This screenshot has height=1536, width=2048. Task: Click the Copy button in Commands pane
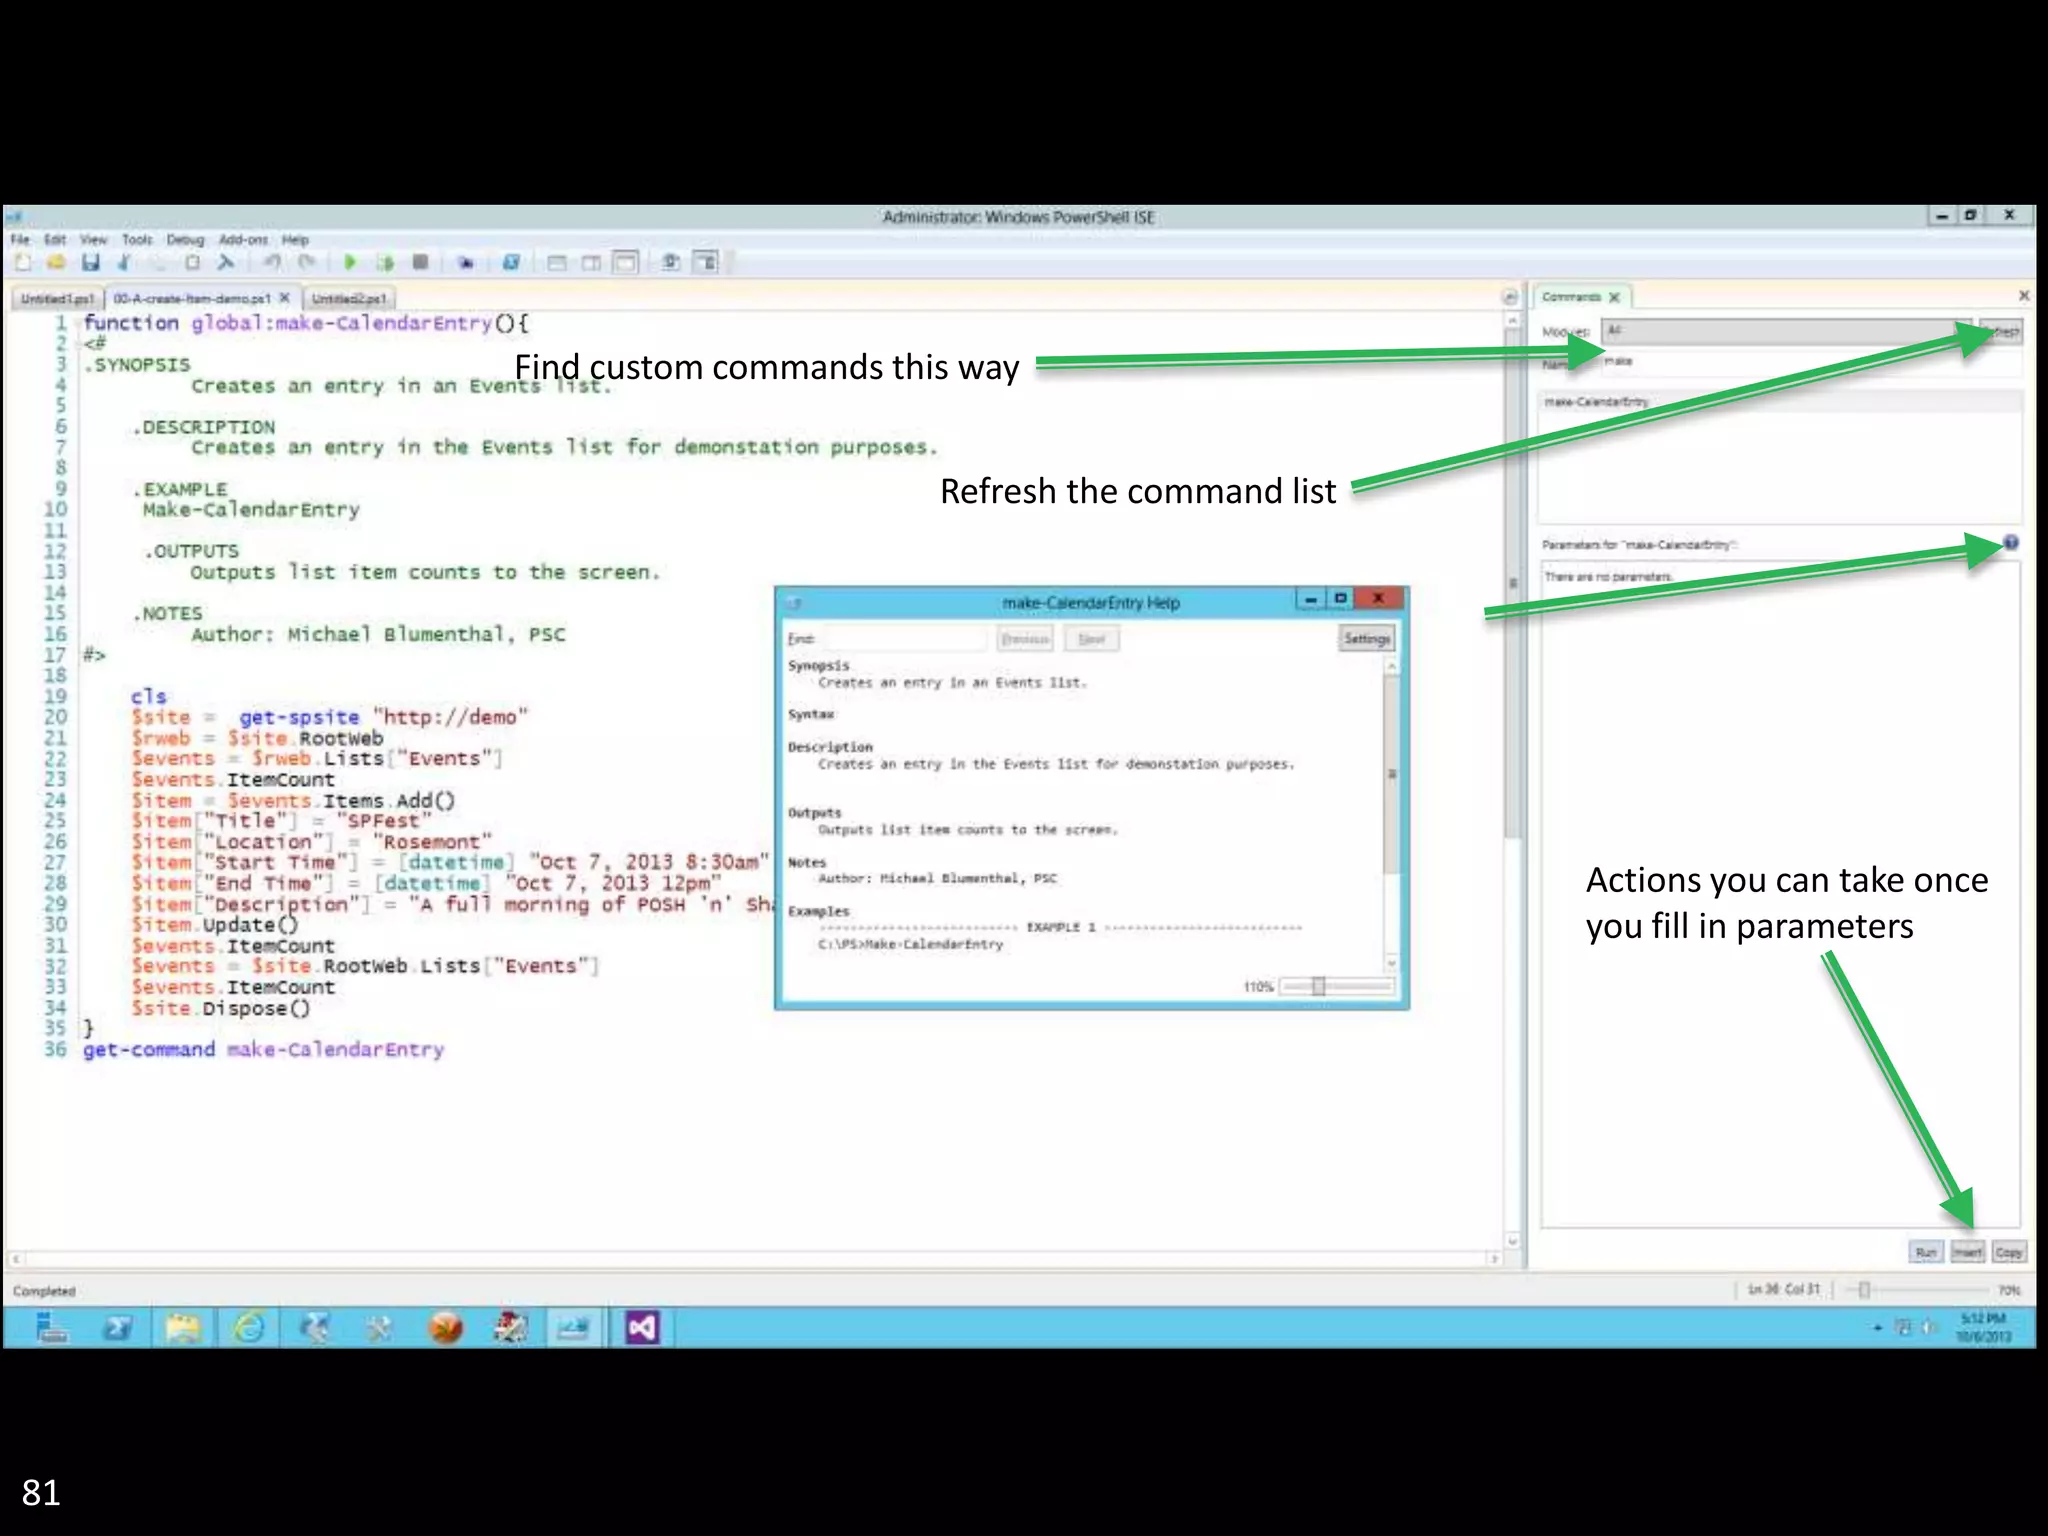[x=2008, y=1252]
